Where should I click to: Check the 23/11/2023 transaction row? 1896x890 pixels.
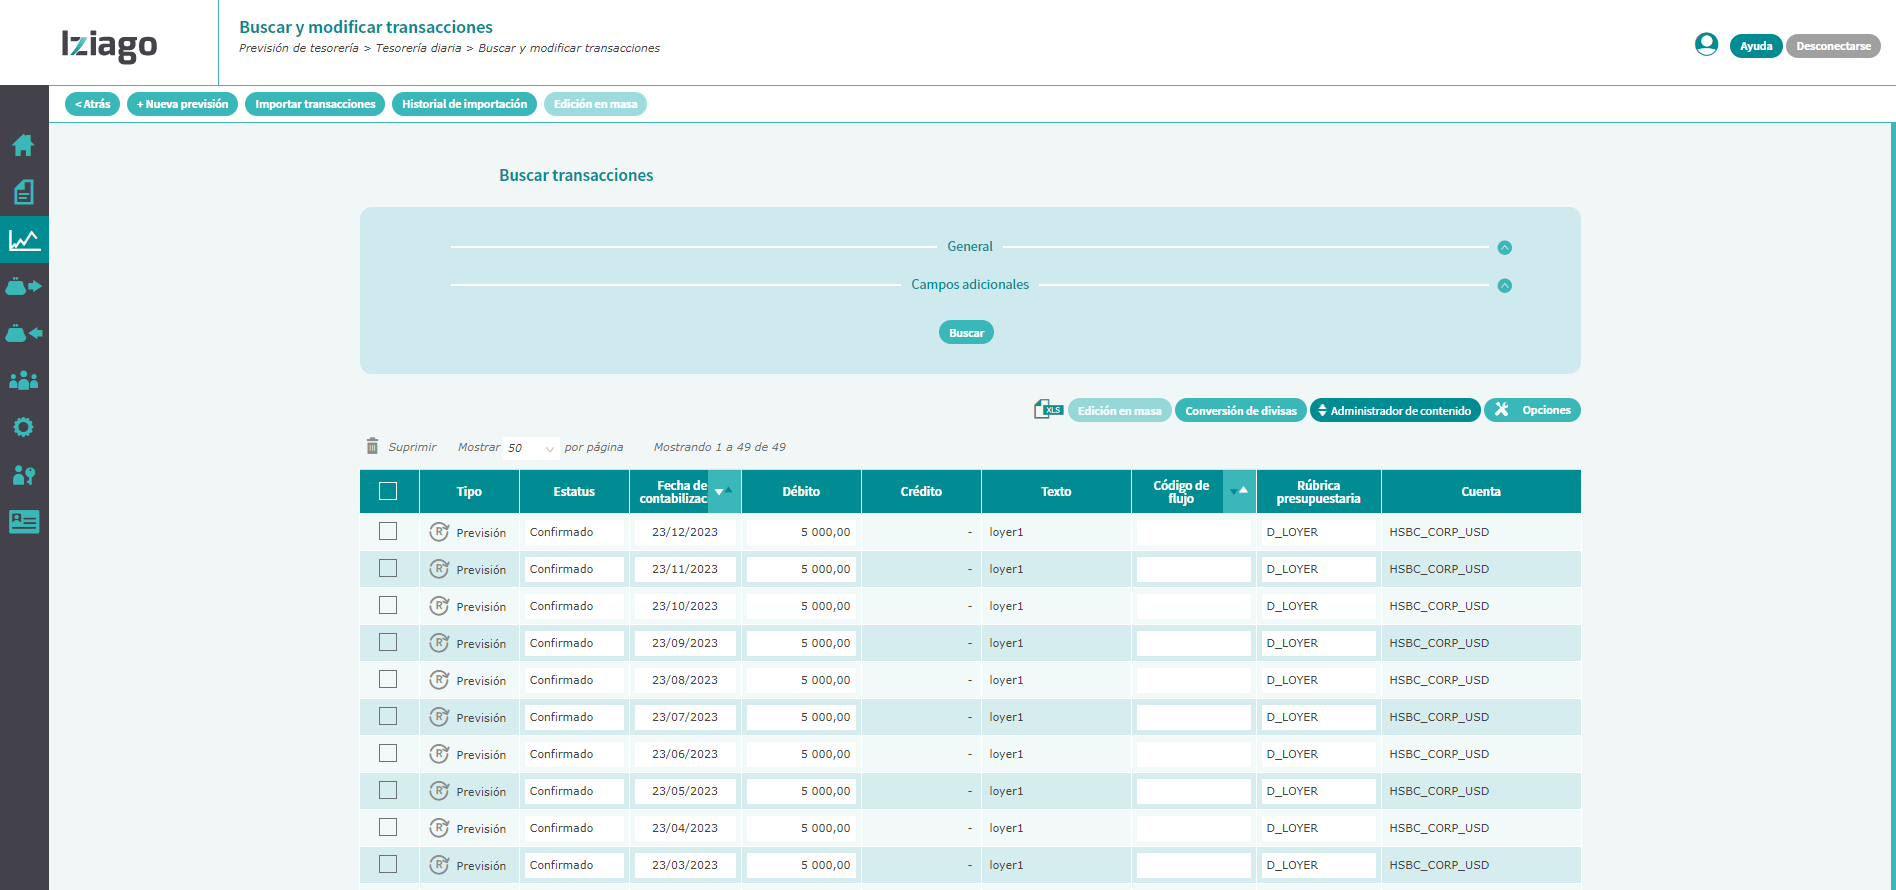(388, 568)
